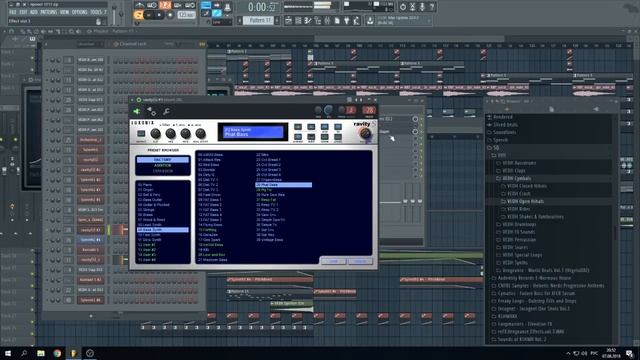The width and height of the screenshot is (640, 360).
Task: Toggle the metronome icon in the top toolbar
Action: click(140, 5)
